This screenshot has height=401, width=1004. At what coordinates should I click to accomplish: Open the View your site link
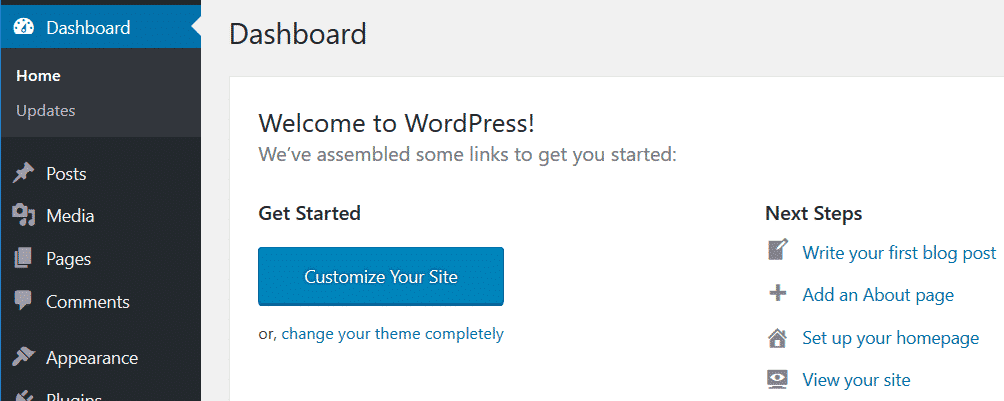pos(856,380)
